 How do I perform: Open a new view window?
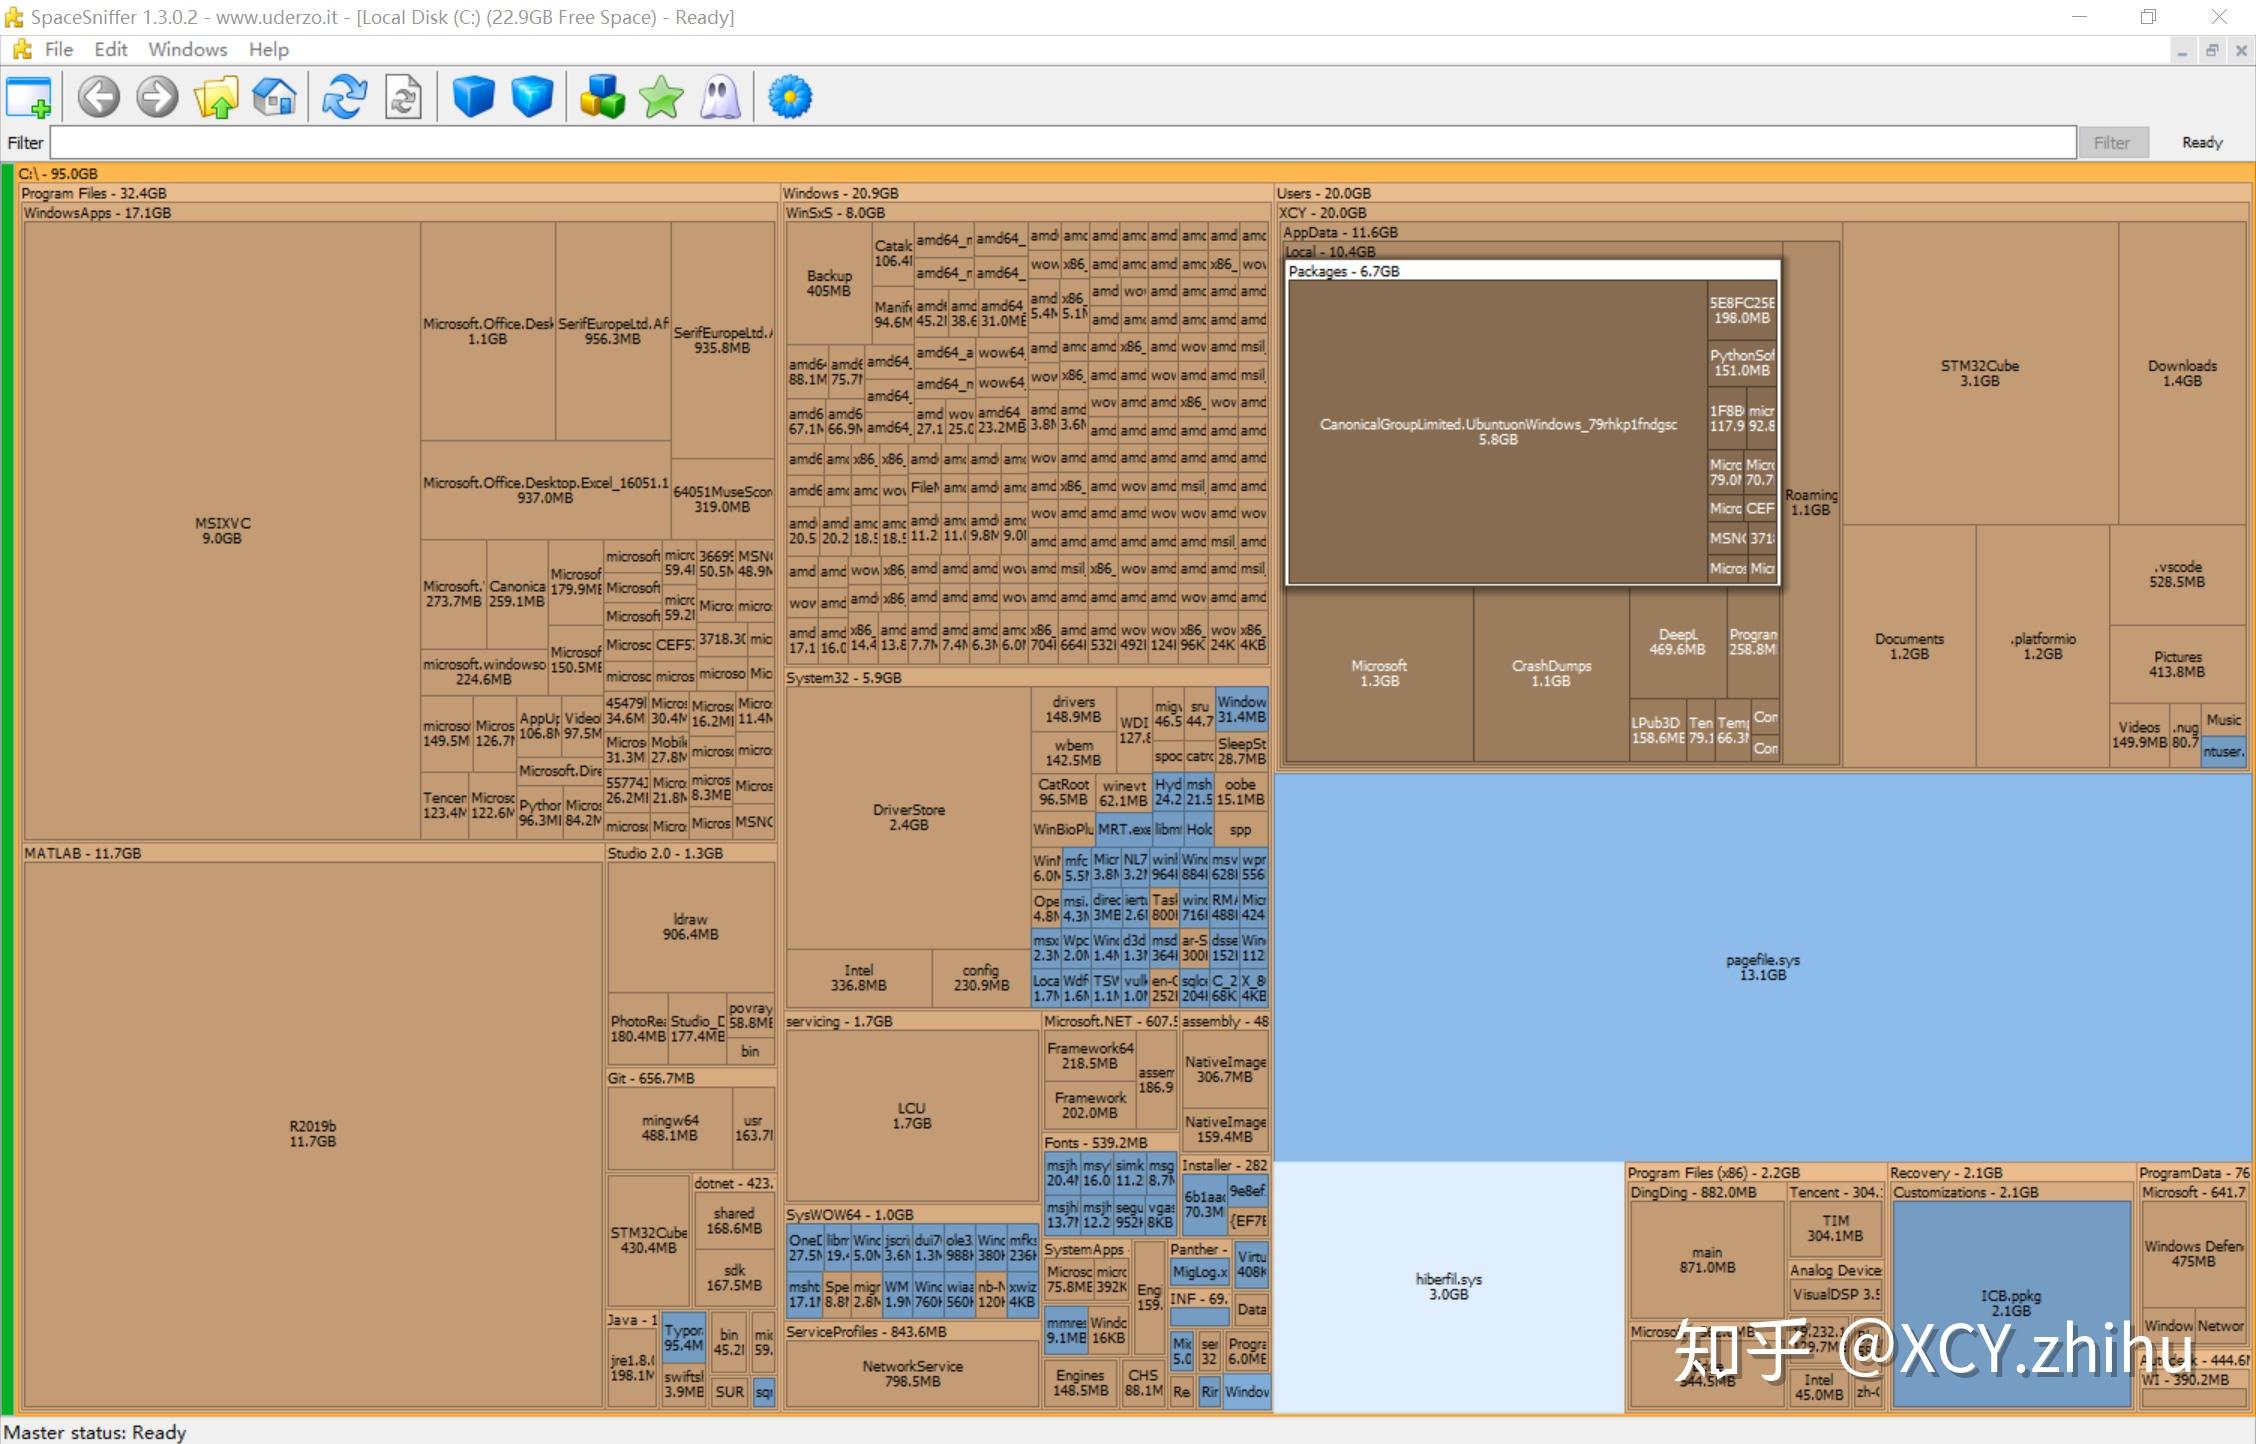click(x=28, y=97)
